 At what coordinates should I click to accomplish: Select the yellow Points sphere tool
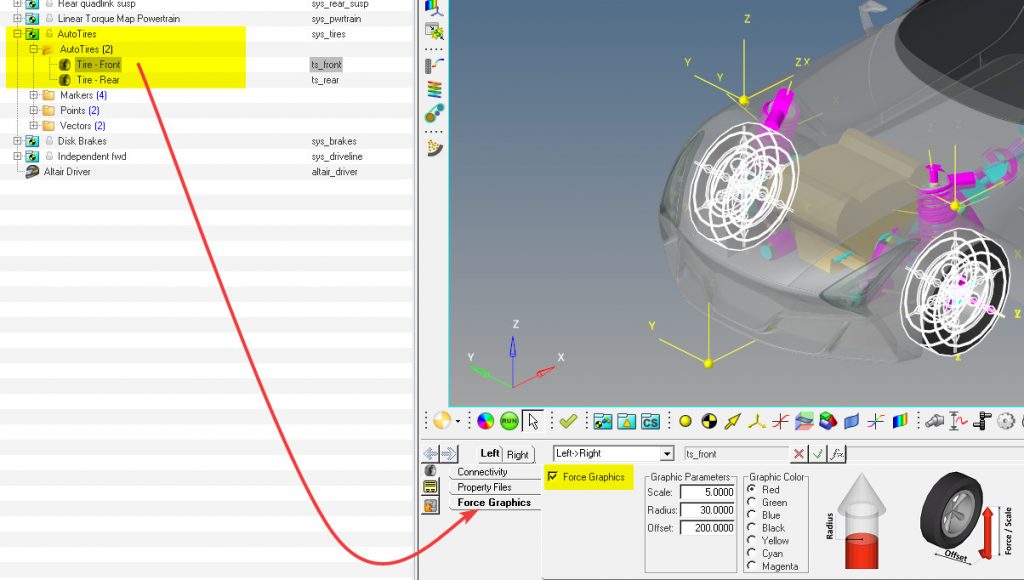685,422
